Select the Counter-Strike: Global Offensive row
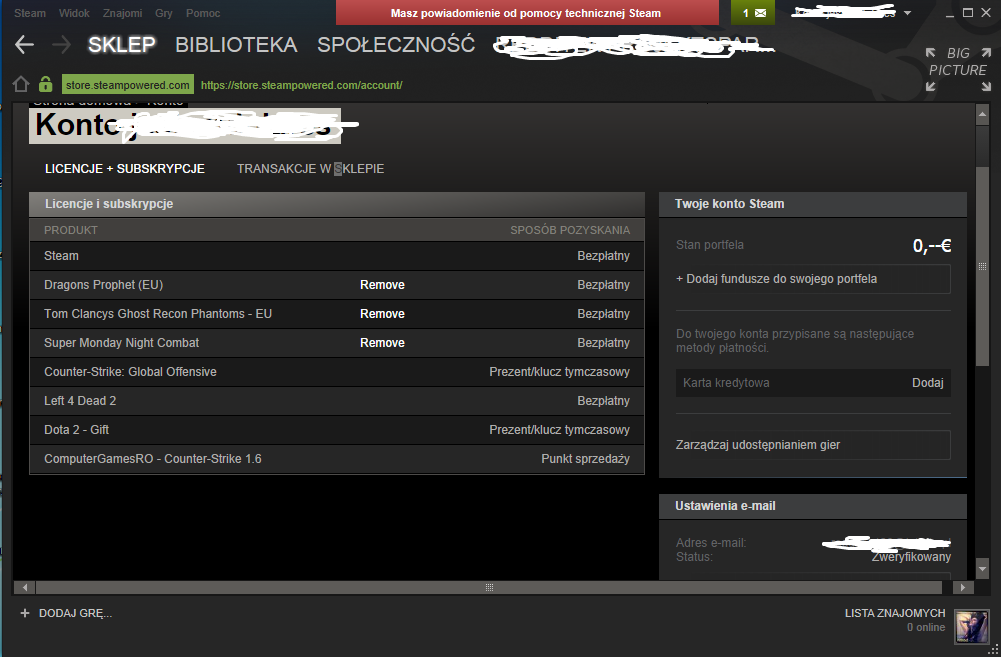 coord(336,372)
